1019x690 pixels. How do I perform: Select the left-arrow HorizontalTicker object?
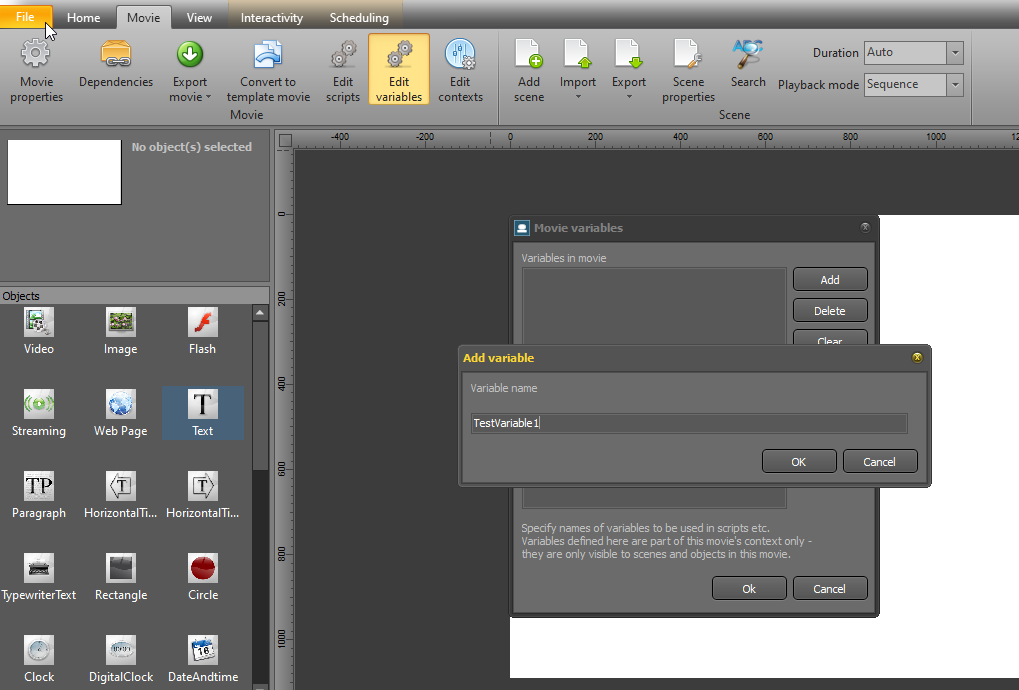pyautogui.click(x=120, y=494)
